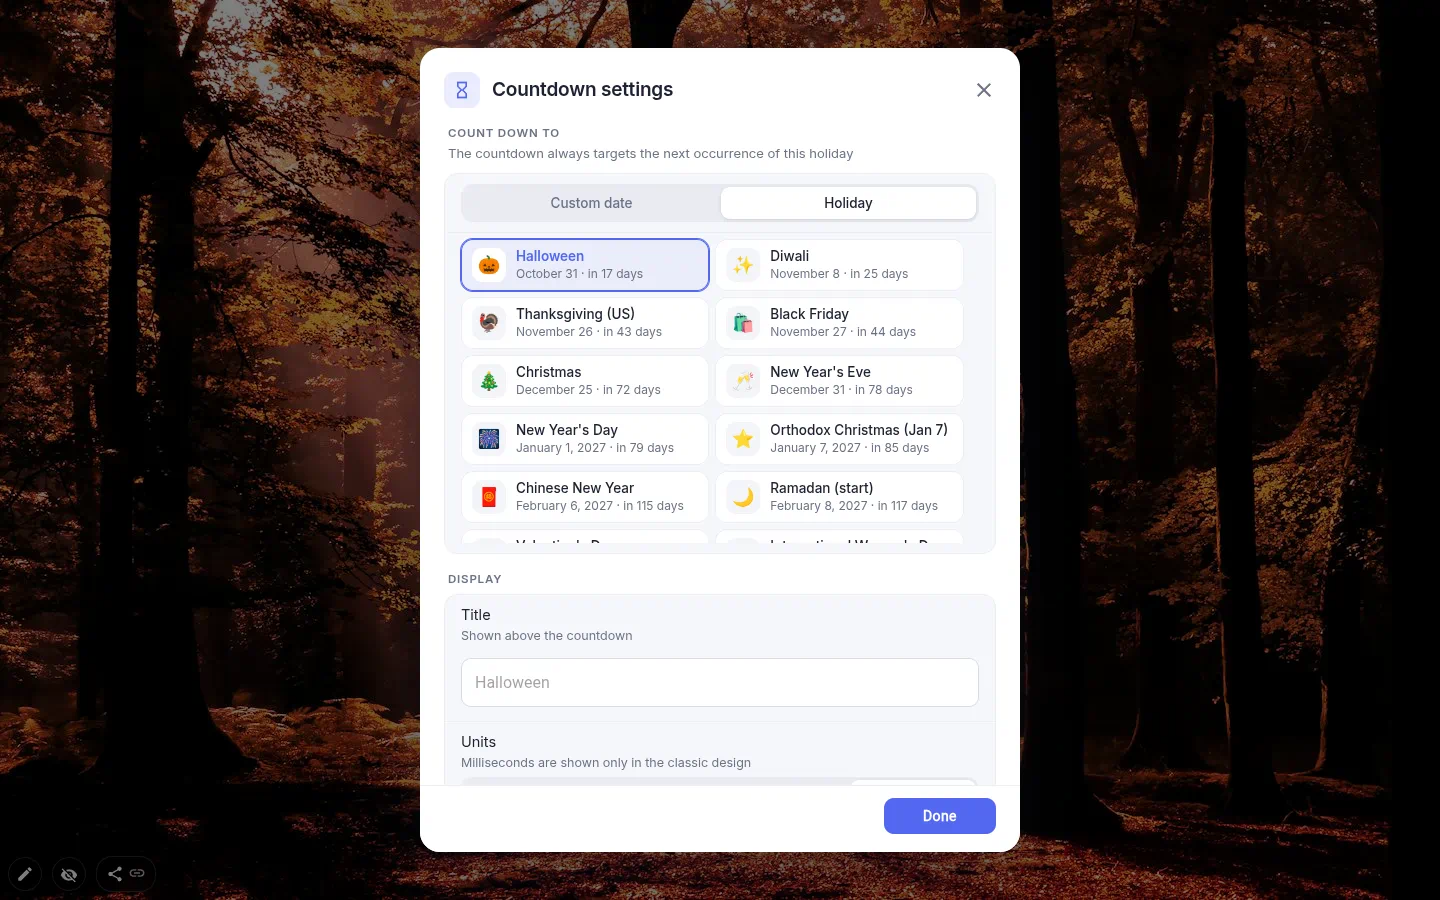This screenshot has width=1440, height=900.
Task: Switch to the Custom date tab
Action: pyautogui.click(x=591, y=203)
